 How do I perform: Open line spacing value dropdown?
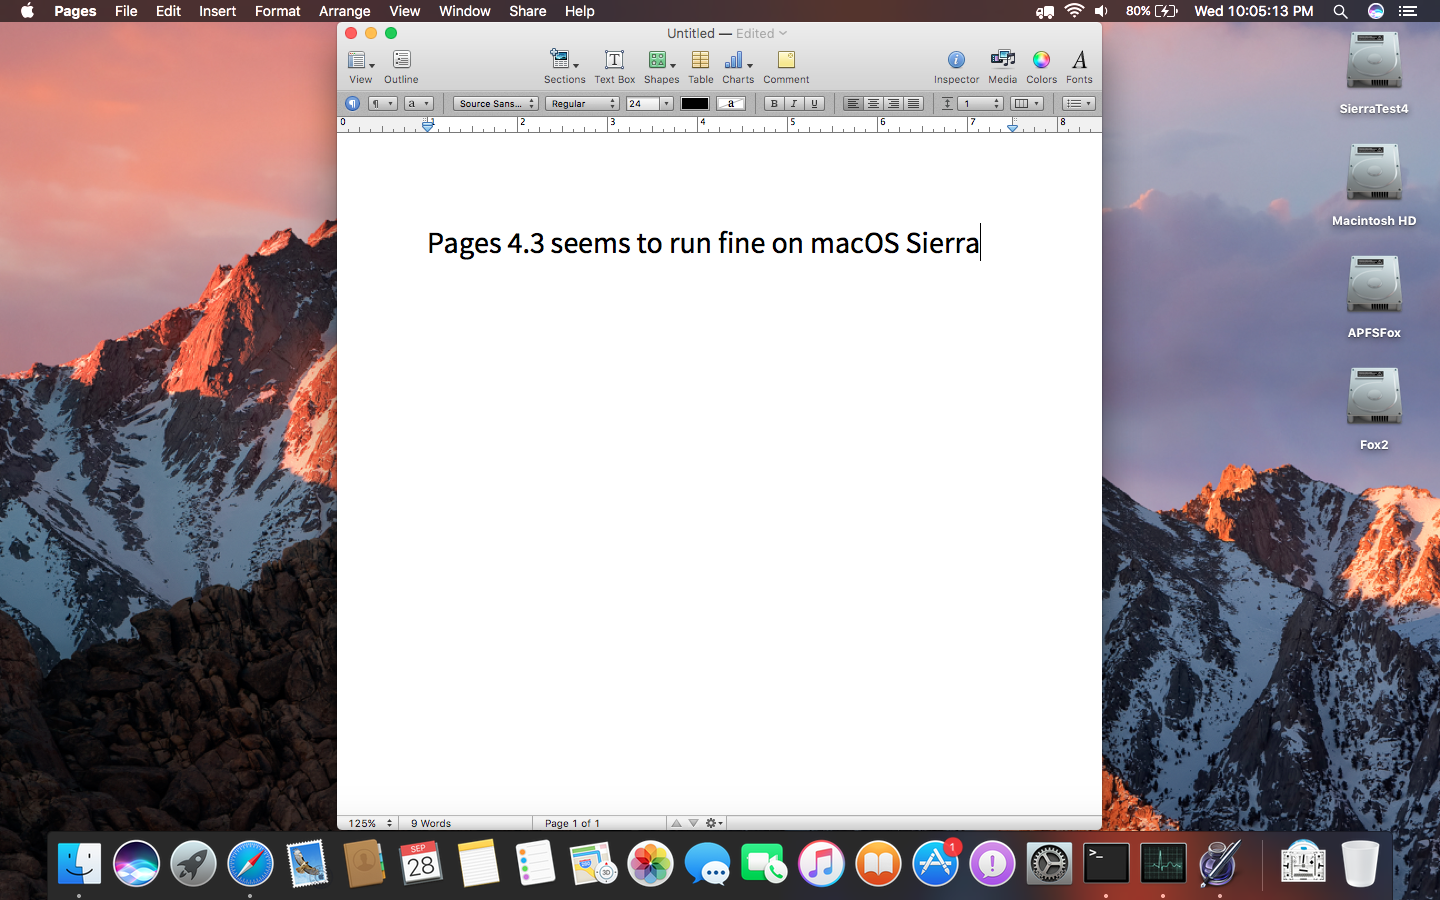click(x=980, y=103)
